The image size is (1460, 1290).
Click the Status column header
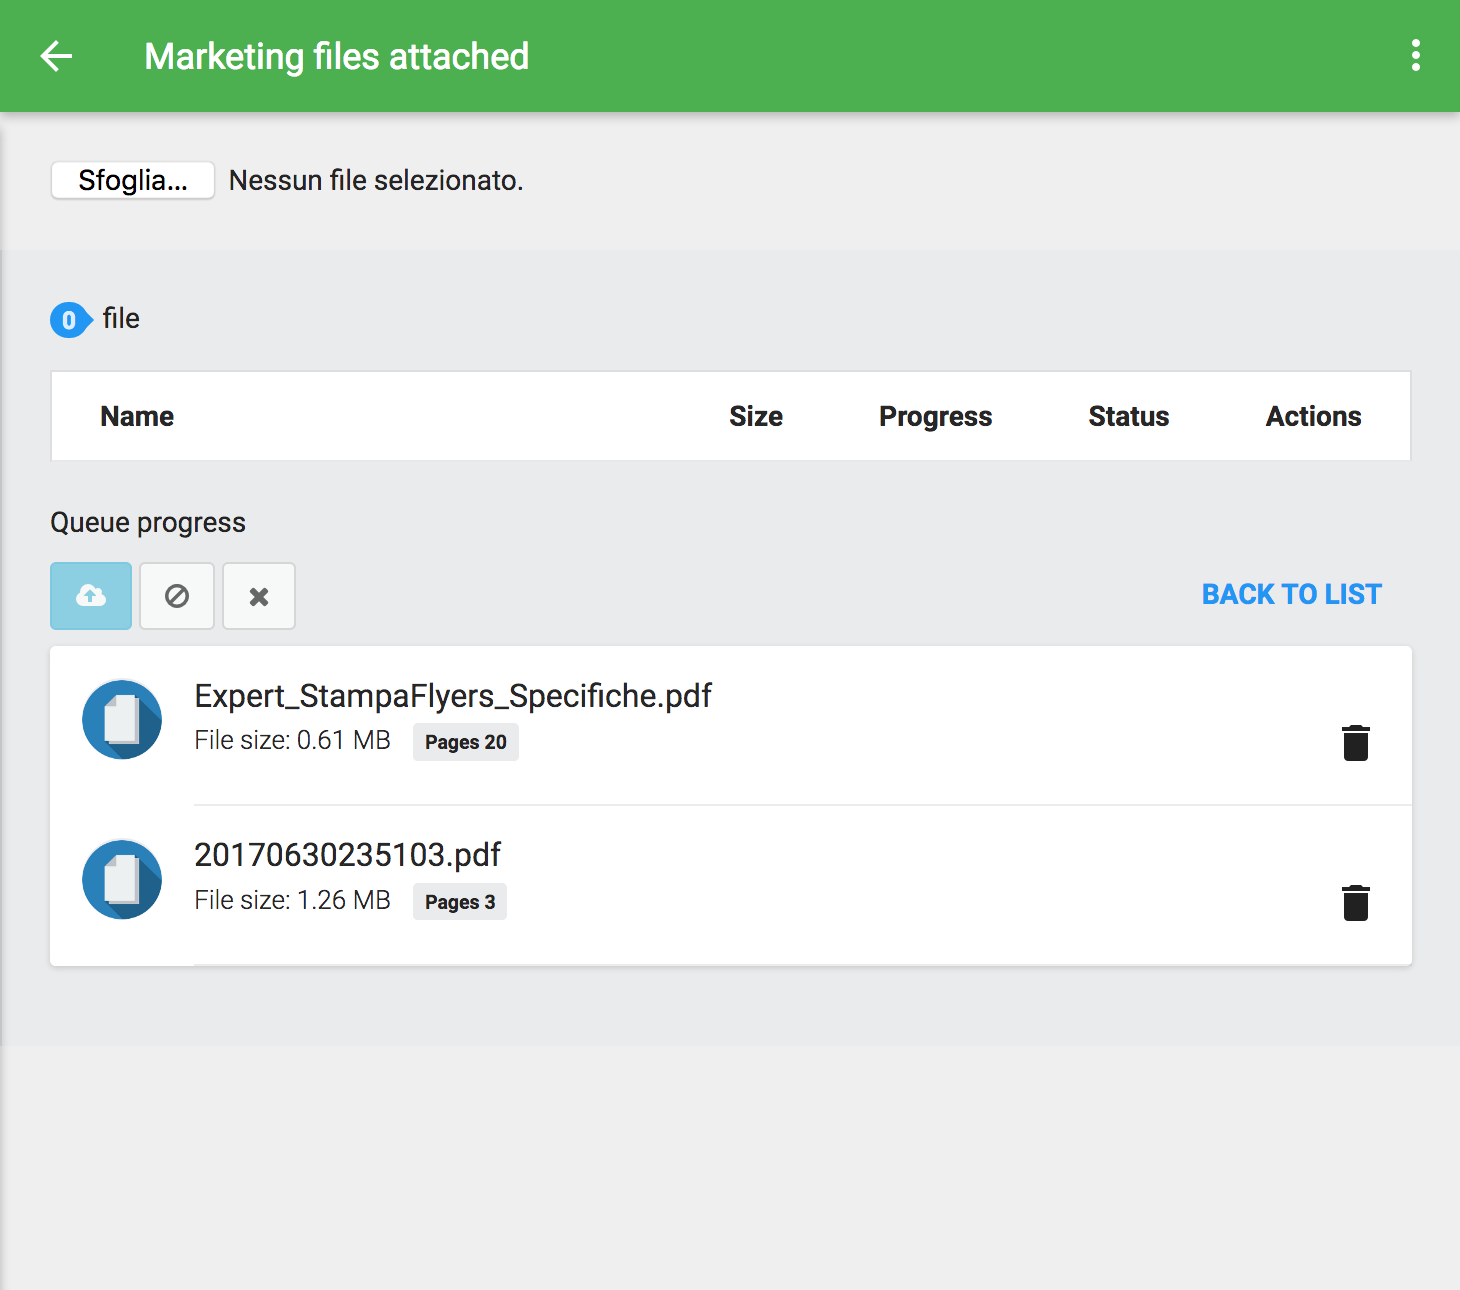[1128, 416]
